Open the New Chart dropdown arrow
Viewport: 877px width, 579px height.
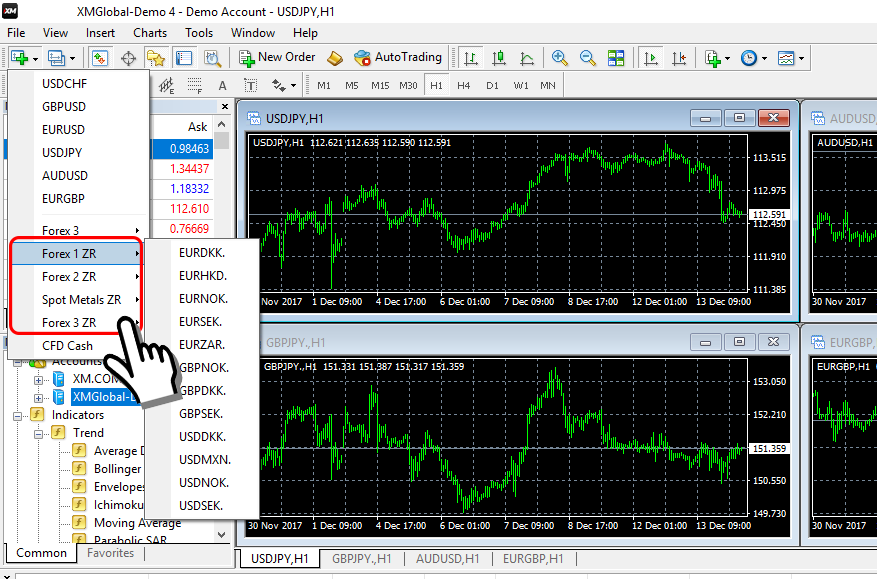(35, 59)
